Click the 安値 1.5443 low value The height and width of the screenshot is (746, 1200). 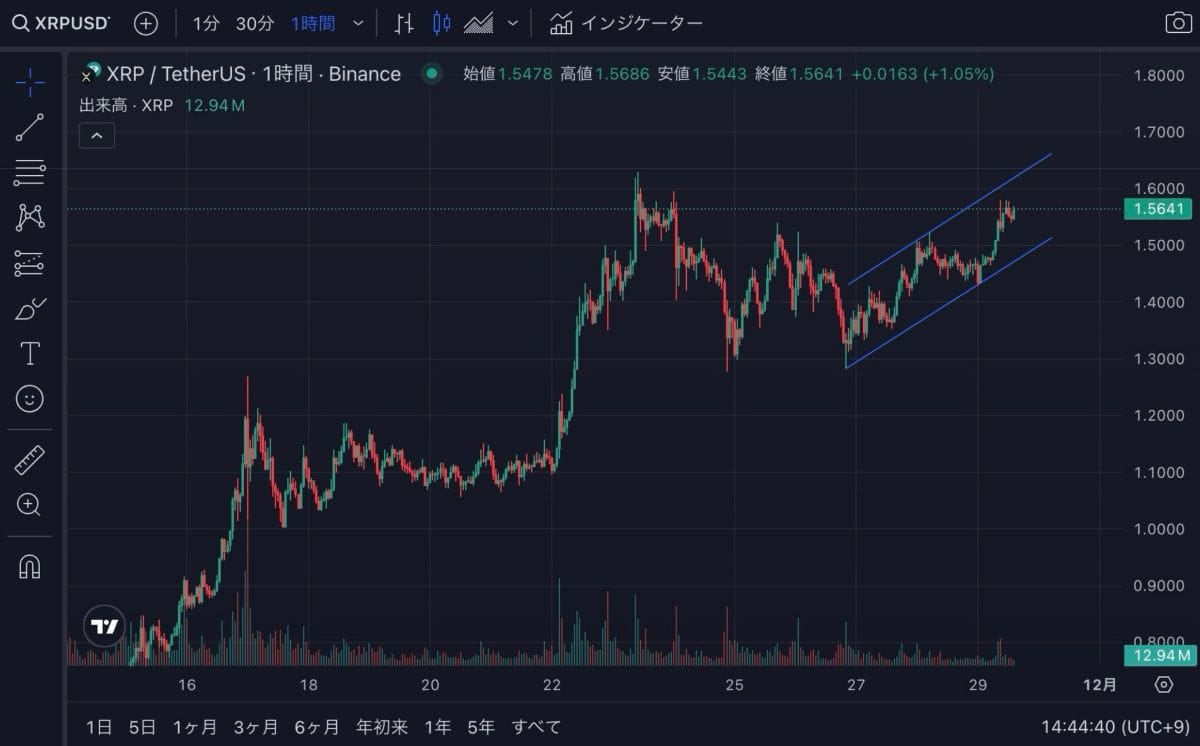tap(702, 74)
